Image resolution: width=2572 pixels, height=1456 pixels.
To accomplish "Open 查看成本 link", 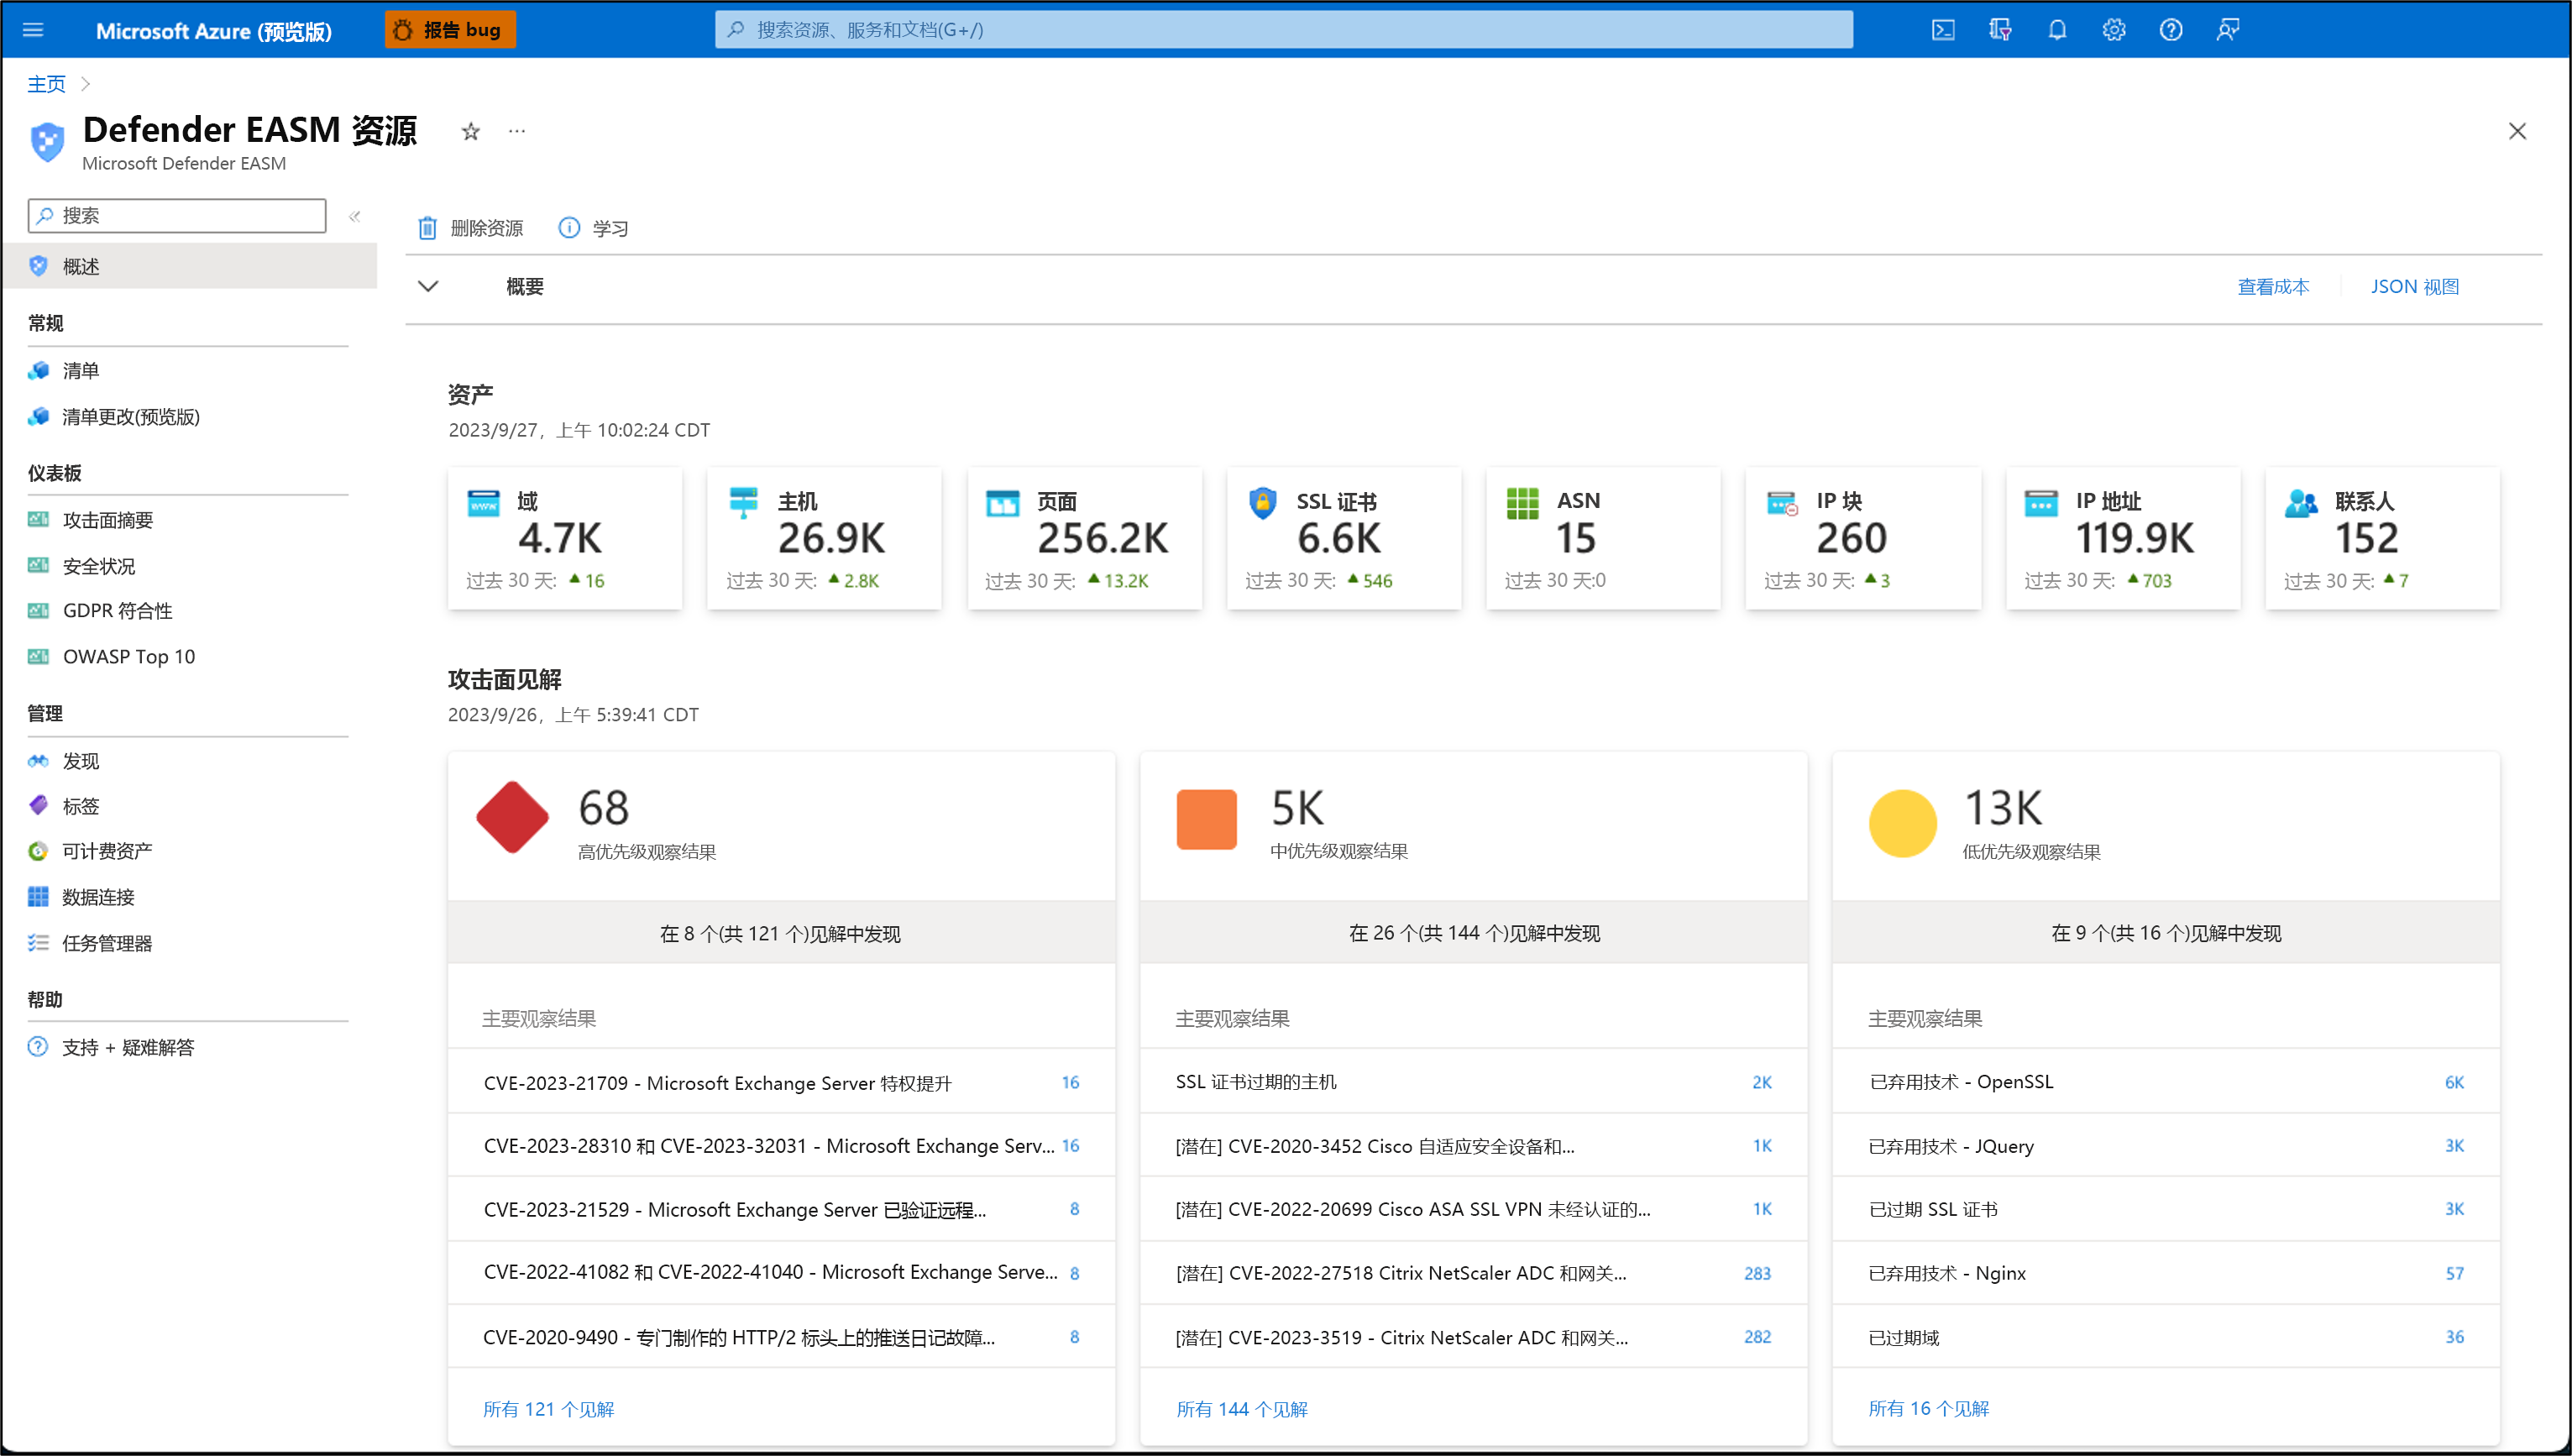I will click(2273, 287).
